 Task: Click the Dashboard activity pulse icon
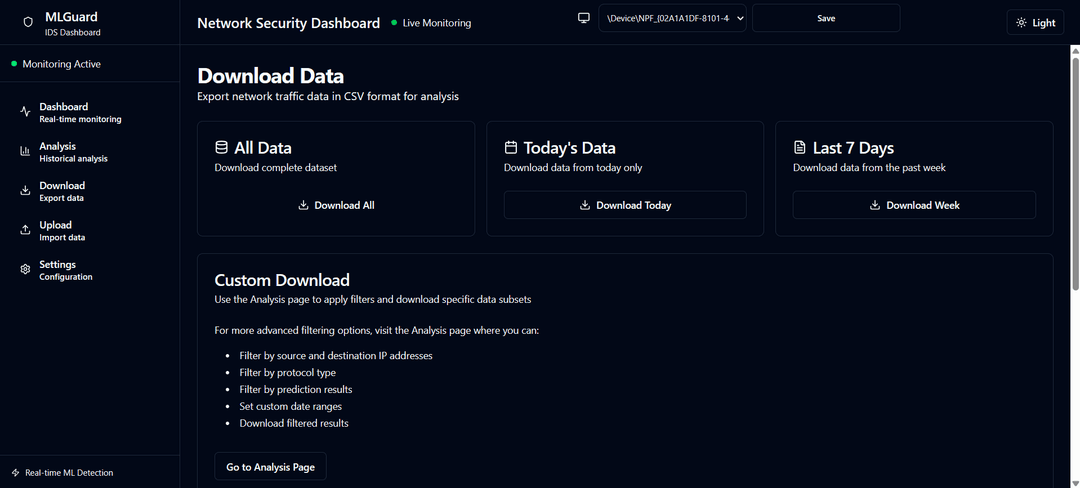click(25, 112)
